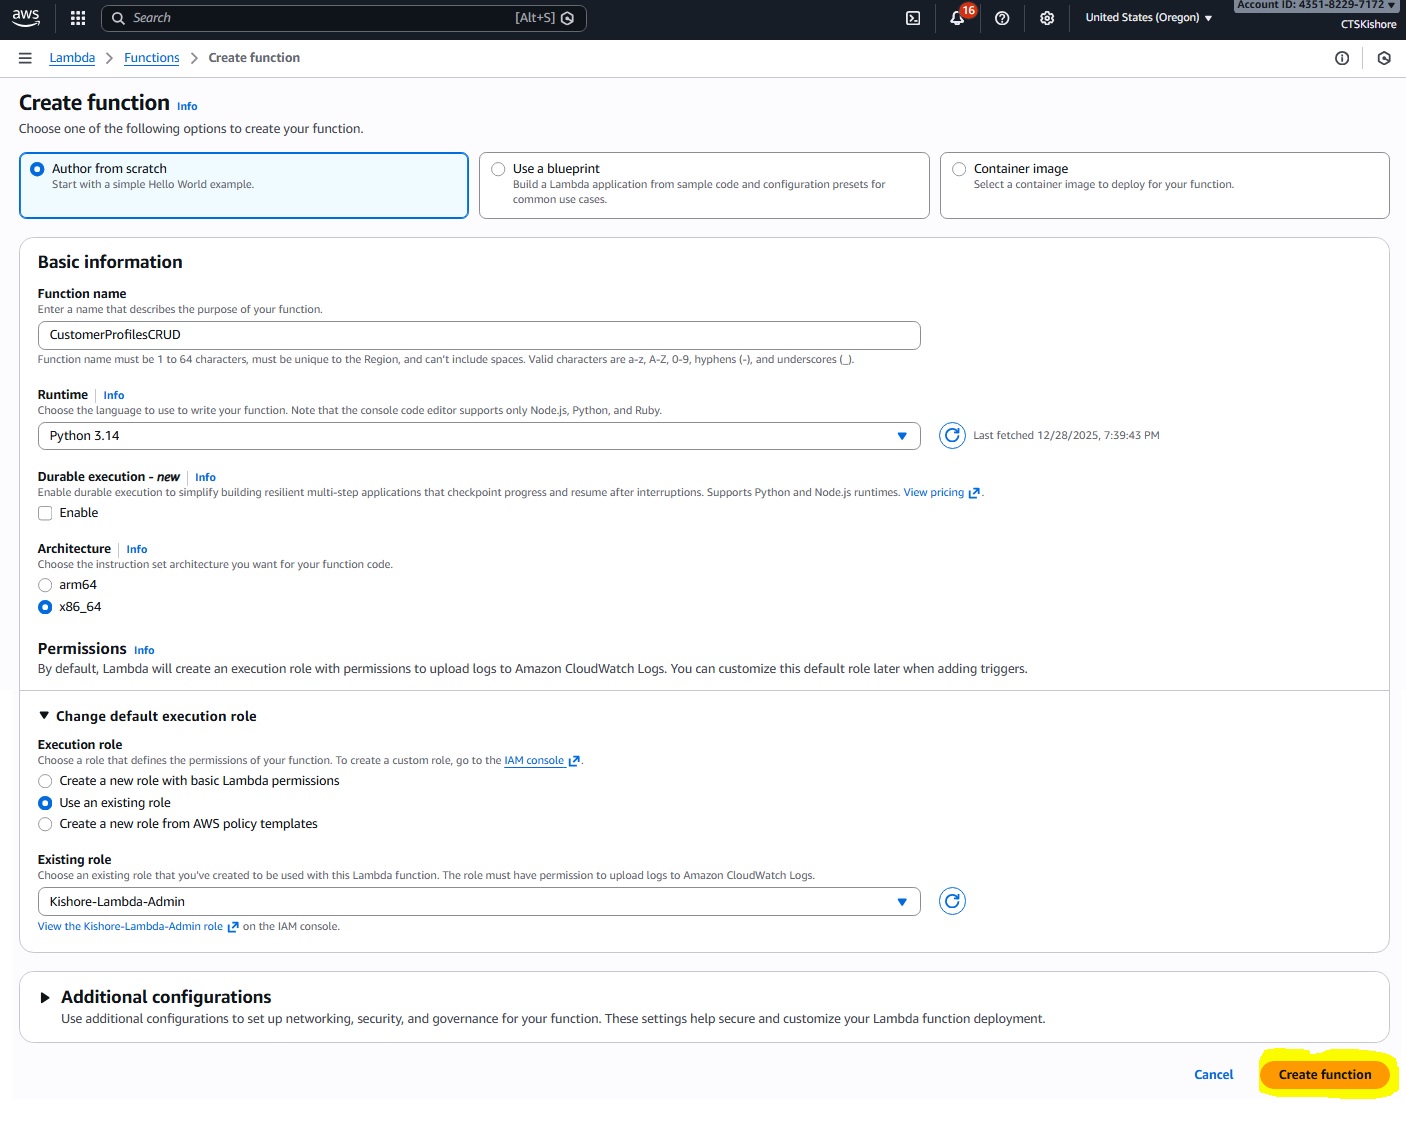
Task: Launch CloudShell from the top bar
Action: coord(913,18)
